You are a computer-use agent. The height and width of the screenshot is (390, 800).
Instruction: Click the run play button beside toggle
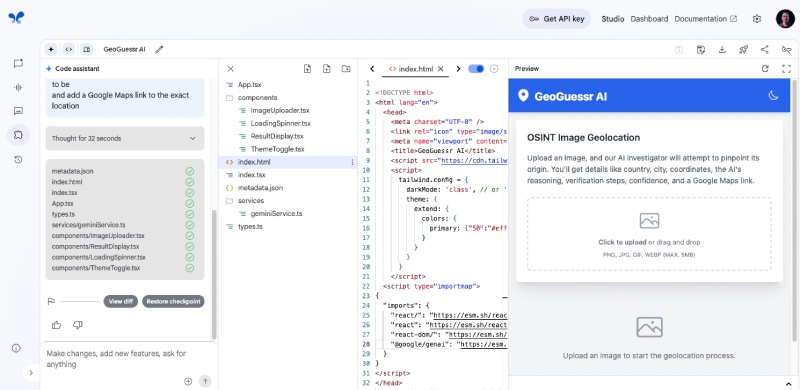click(x=494, y=69)
